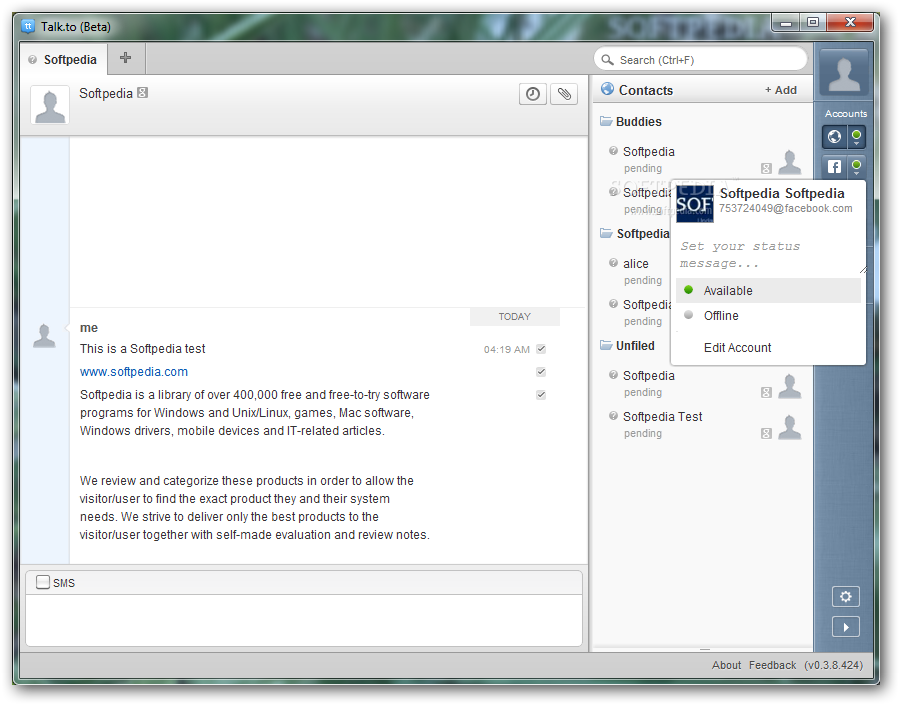This screenshot has width=900, height=705.
Task: Open Talk.to account status dropdown
Action: click(x=856, y=137)
